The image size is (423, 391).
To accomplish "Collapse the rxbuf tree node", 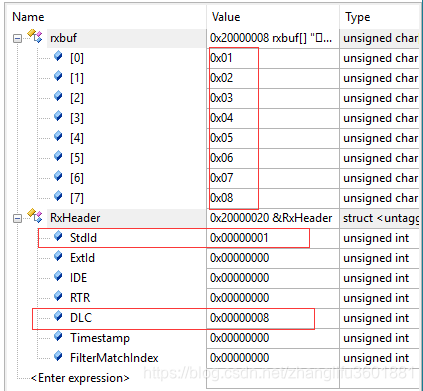I will [17, 39].
